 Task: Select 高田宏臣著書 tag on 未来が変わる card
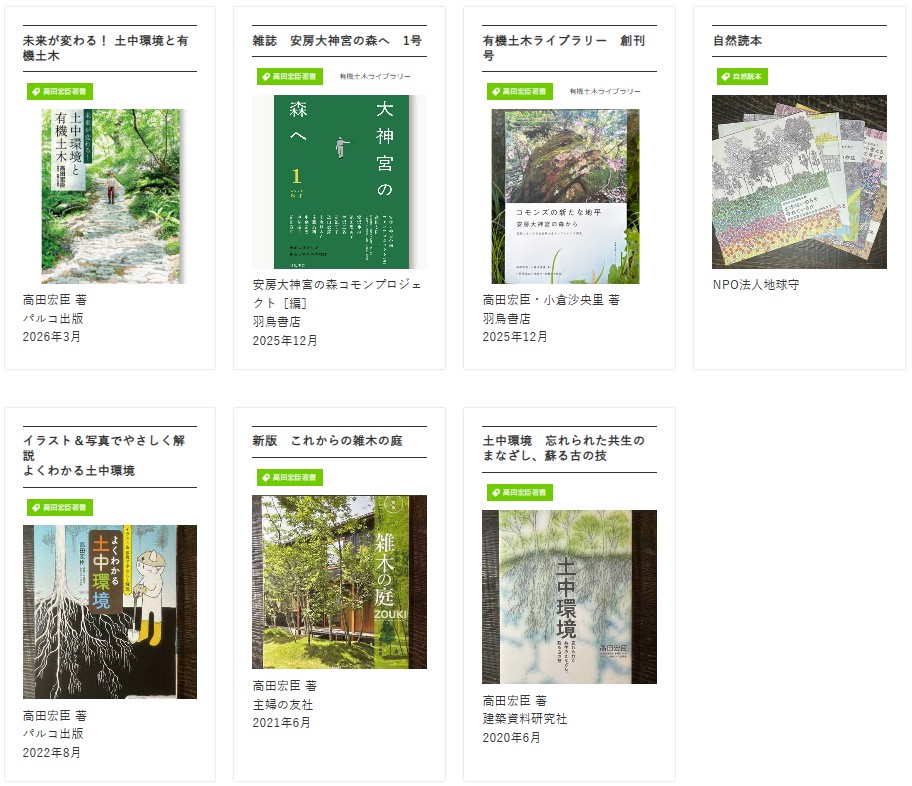pos(60,91)
